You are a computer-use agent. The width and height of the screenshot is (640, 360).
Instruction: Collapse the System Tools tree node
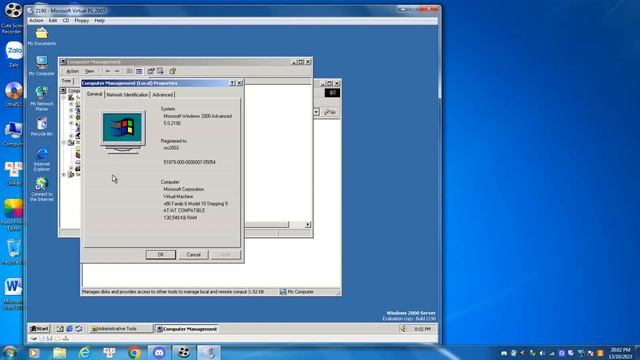pos(64,97)
